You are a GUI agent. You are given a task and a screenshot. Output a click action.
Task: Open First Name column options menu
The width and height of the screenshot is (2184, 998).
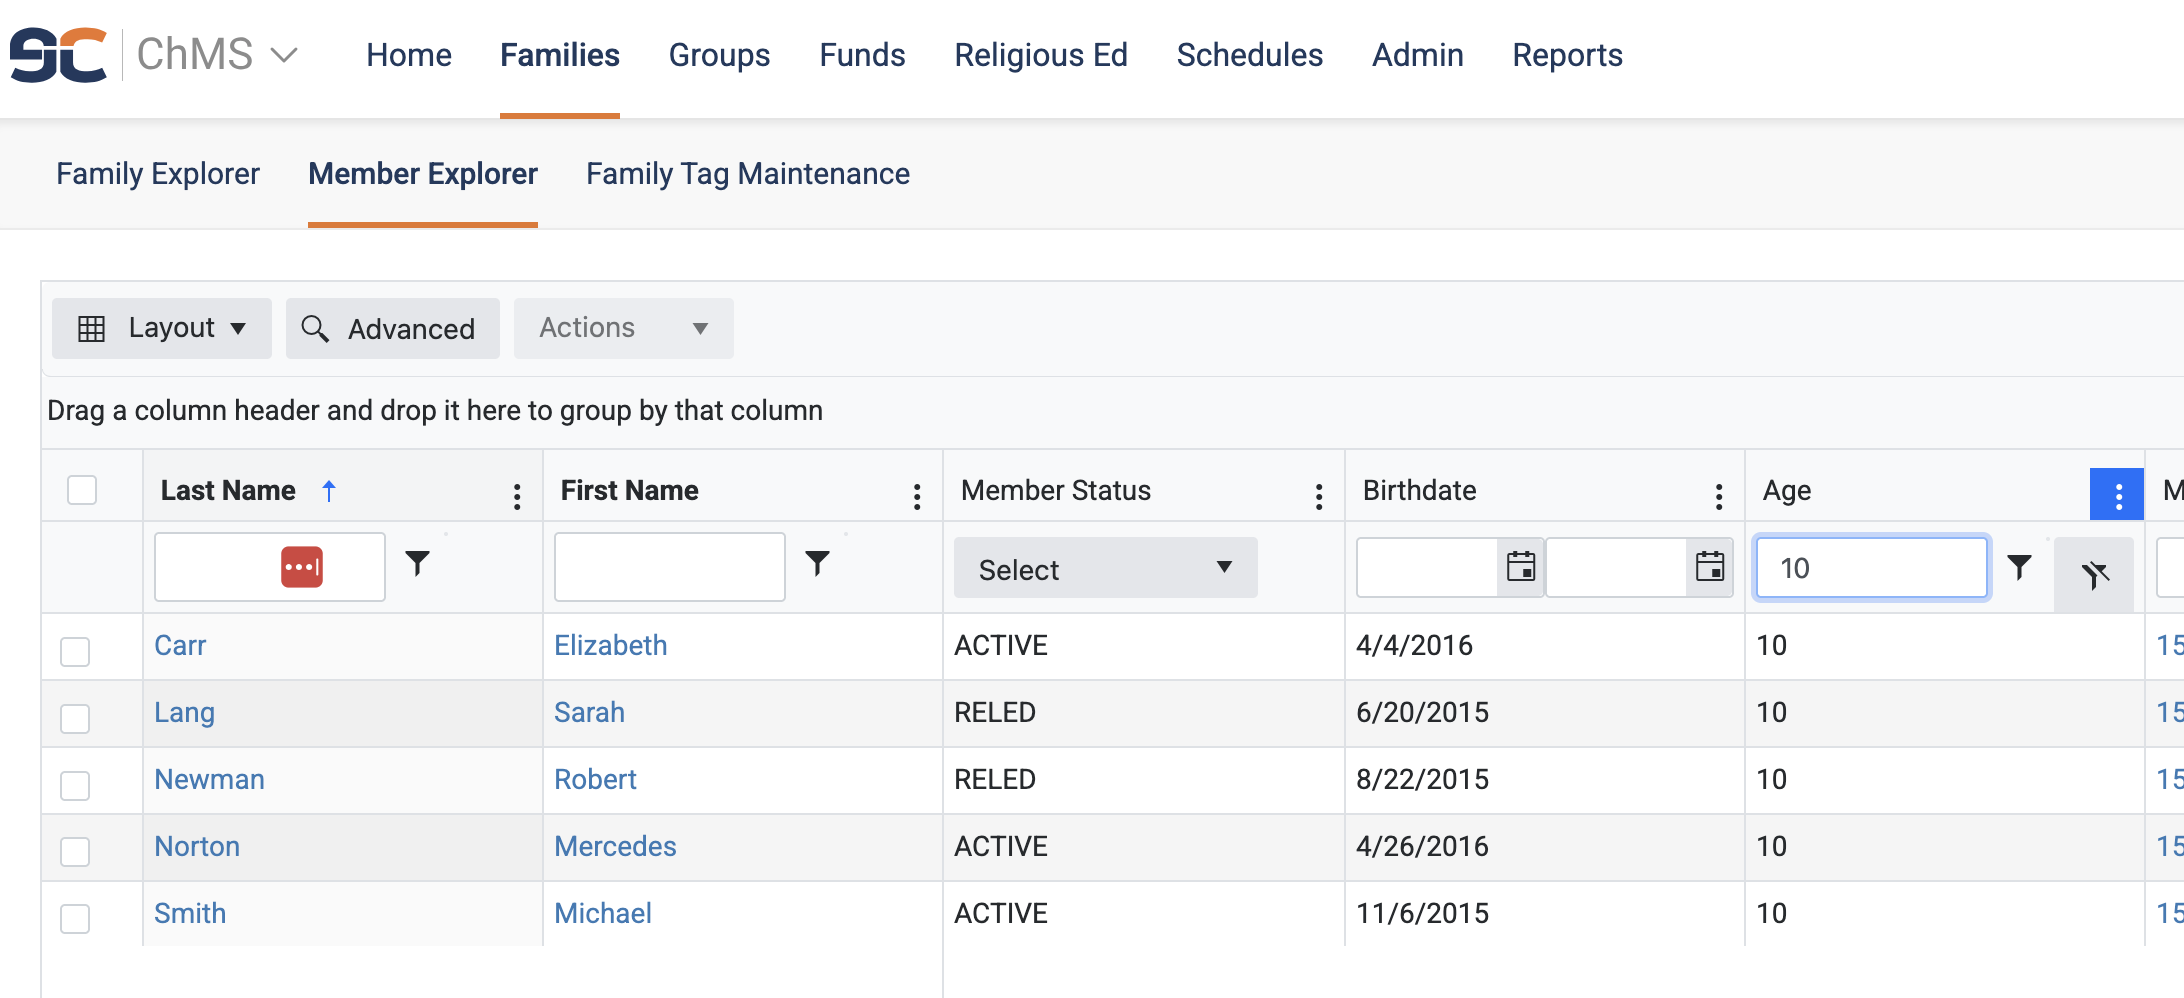click(x=917, y=496)
